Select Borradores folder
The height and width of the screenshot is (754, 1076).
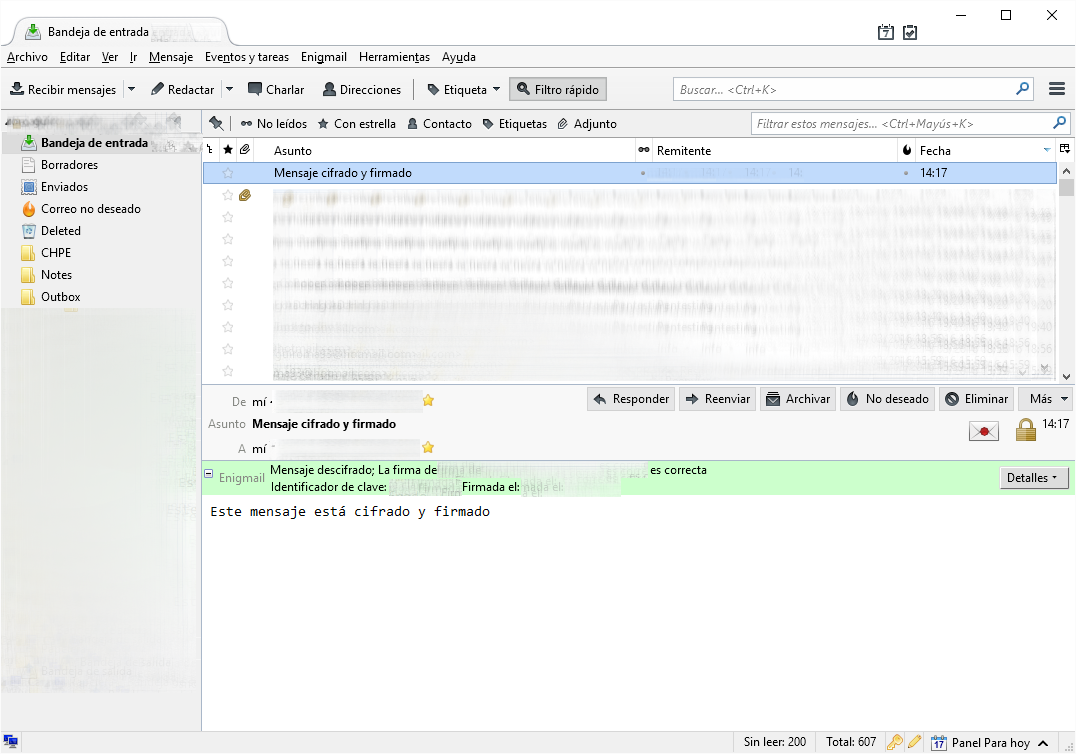point(69,165)
